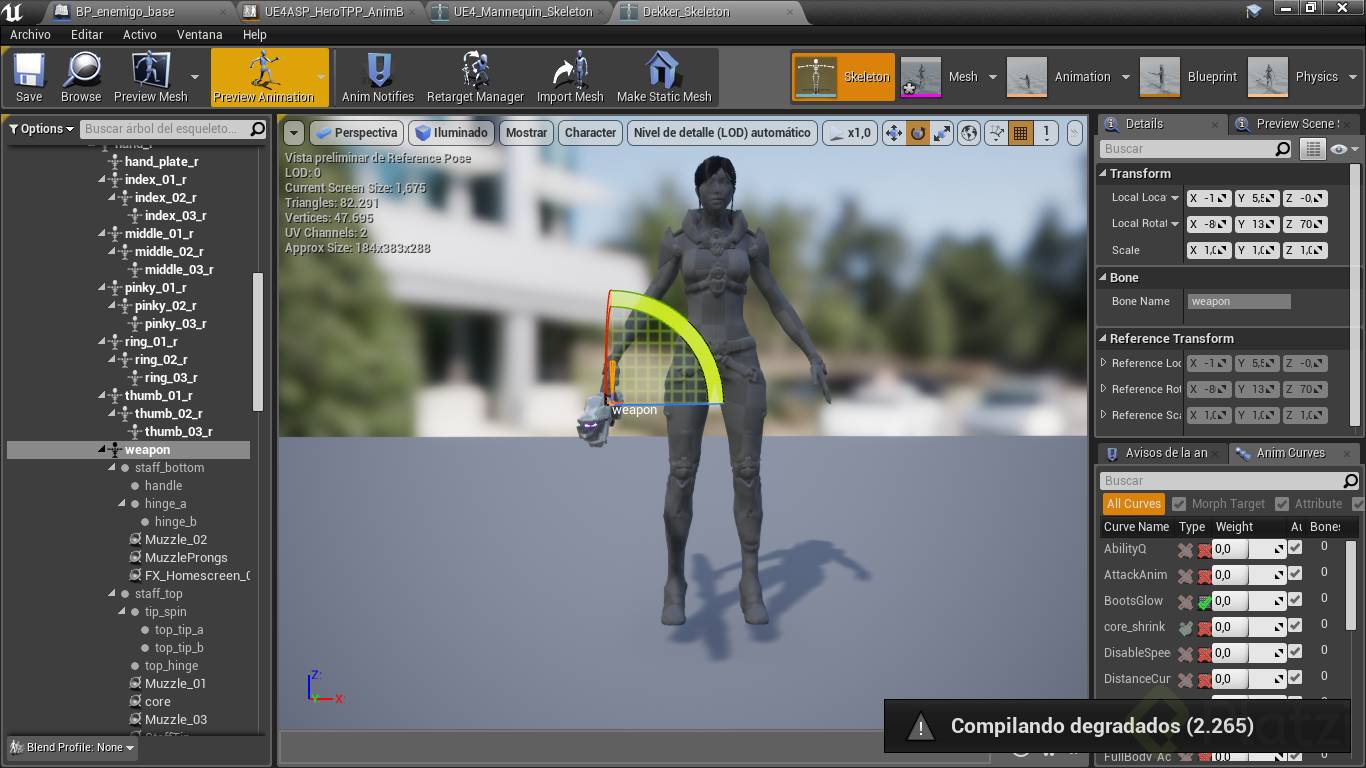Click the surface snapping icon in viewport
Viewport: 1366px width, 768px height.
pos(996,133)
